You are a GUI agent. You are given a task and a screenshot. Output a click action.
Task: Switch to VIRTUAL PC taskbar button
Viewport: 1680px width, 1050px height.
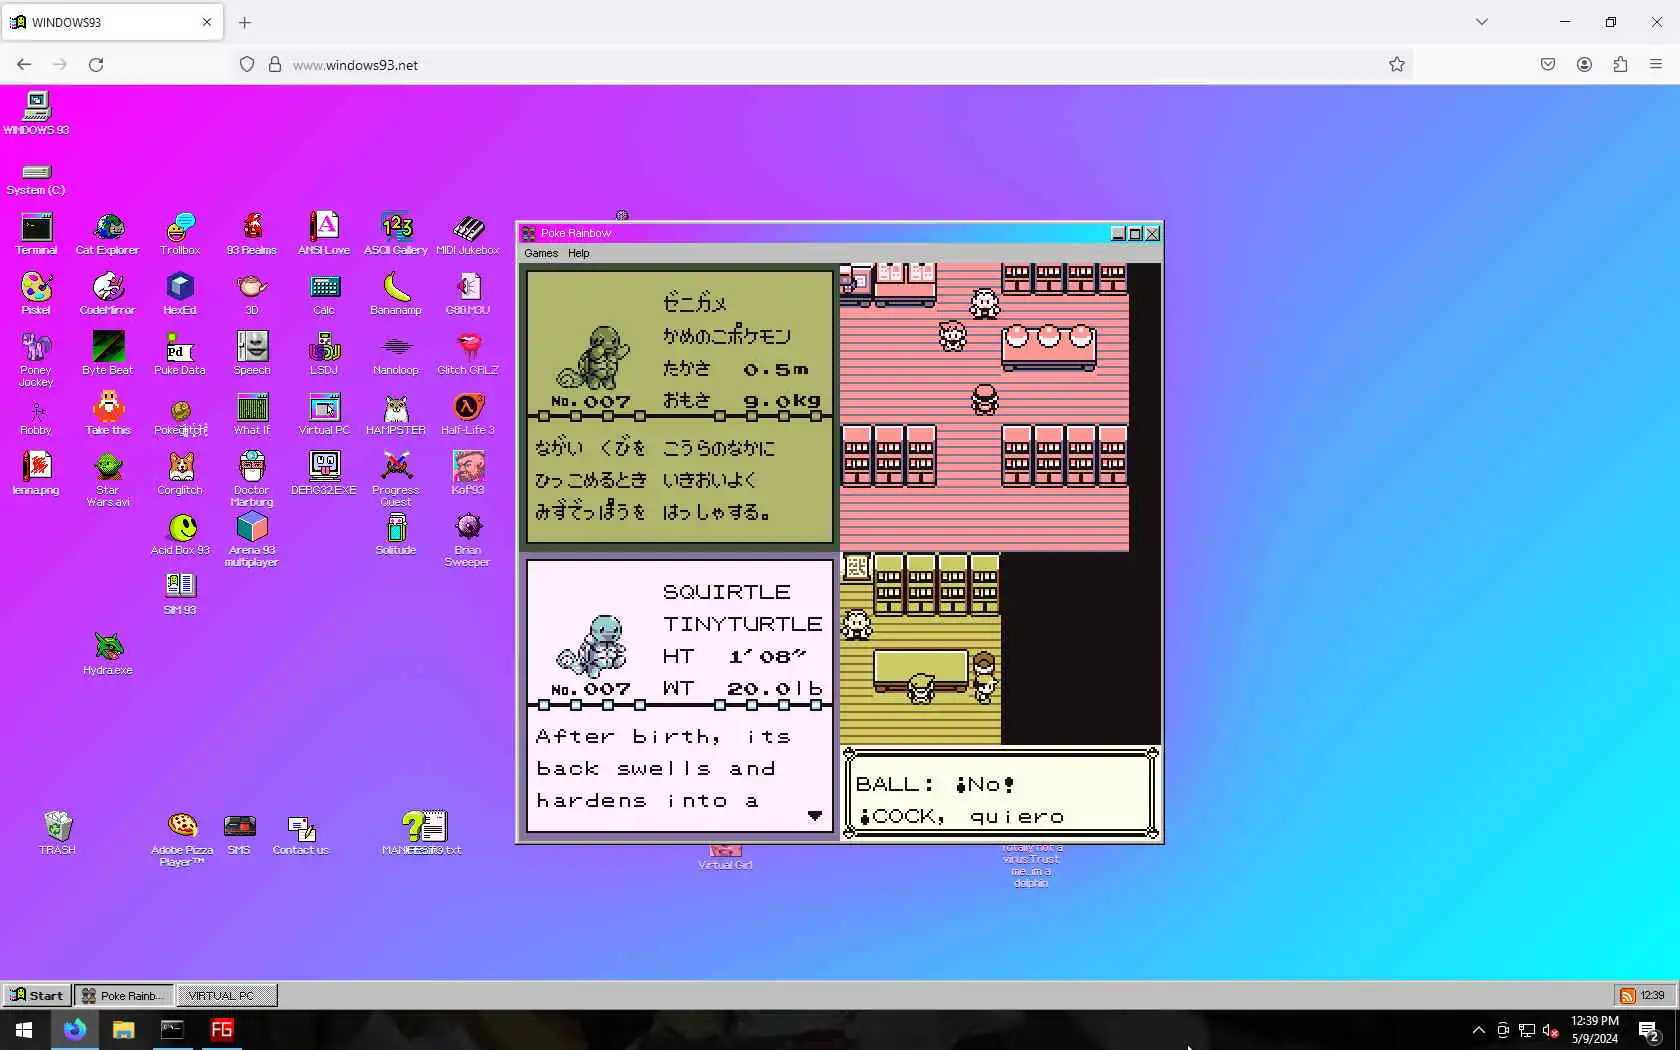227,995
